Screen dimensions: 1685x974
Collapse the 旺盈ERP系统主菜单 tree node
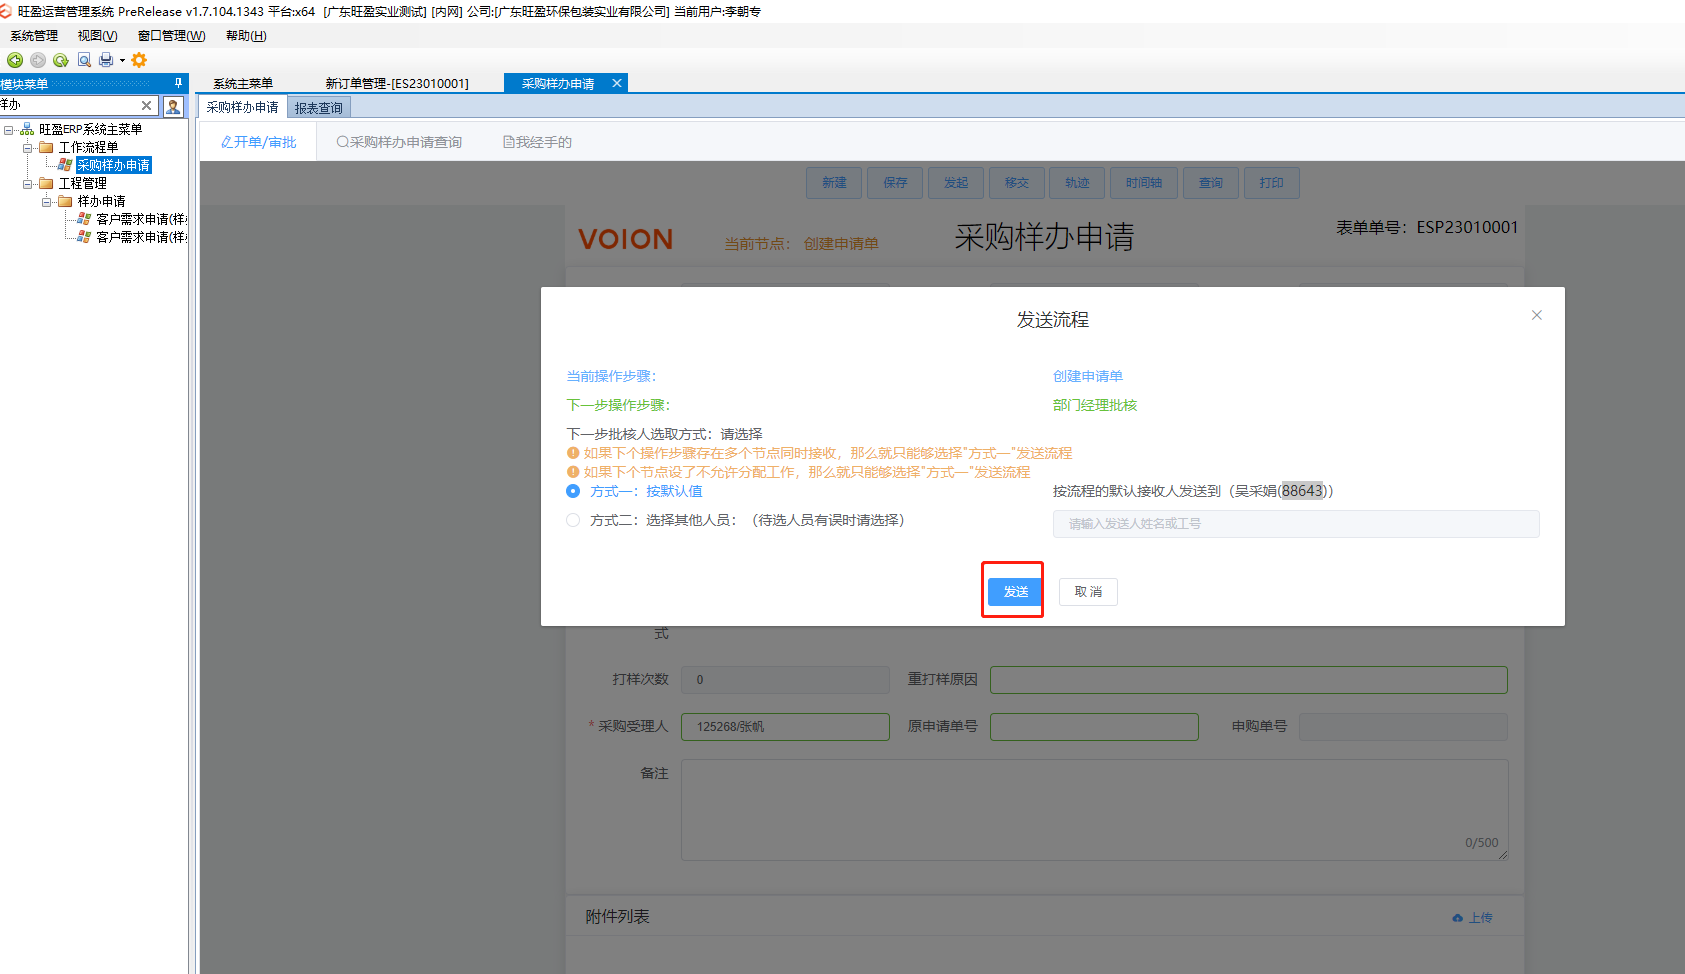8,129
